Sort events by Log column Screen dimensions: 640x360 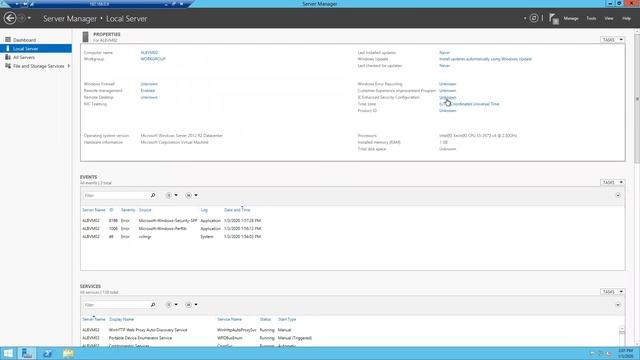(204, 210)
